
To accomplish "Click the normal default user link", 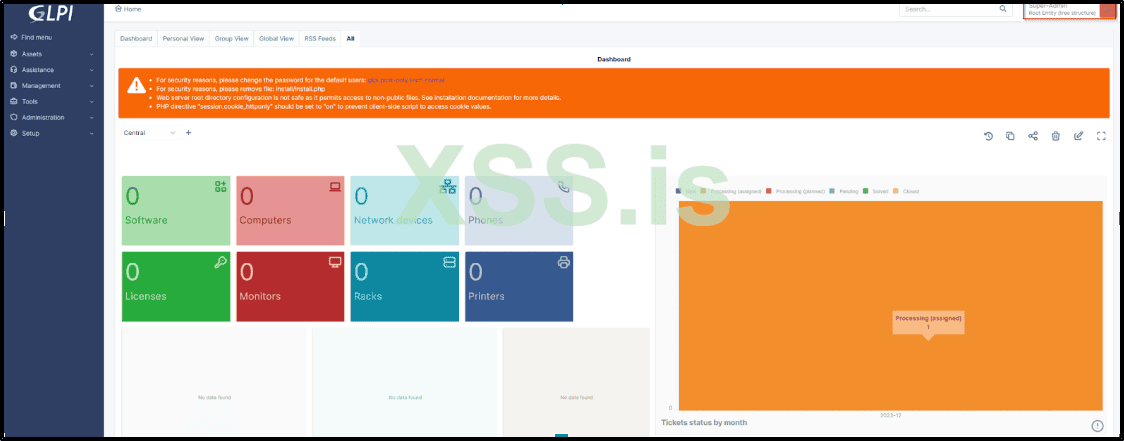I will [x=434, y=80].
